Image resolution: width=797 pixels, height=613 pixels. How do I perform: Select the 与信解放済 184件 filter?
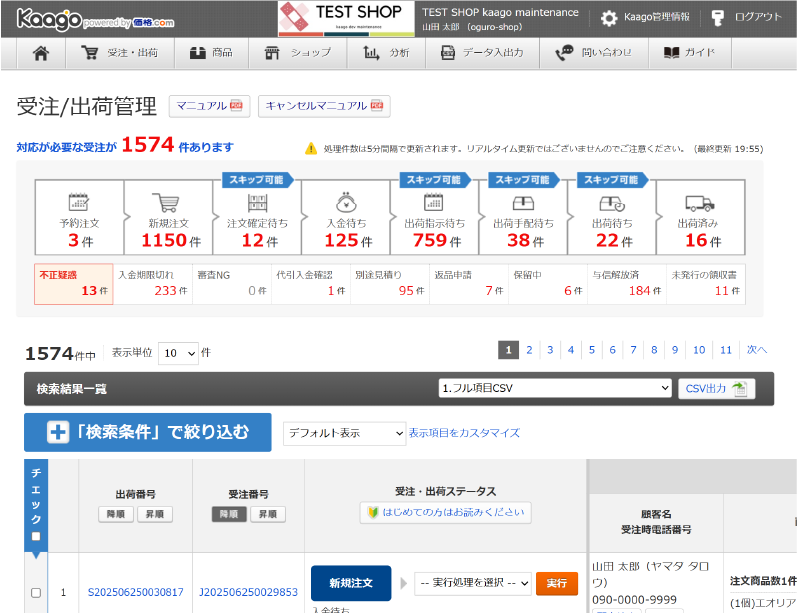point(627,284)
